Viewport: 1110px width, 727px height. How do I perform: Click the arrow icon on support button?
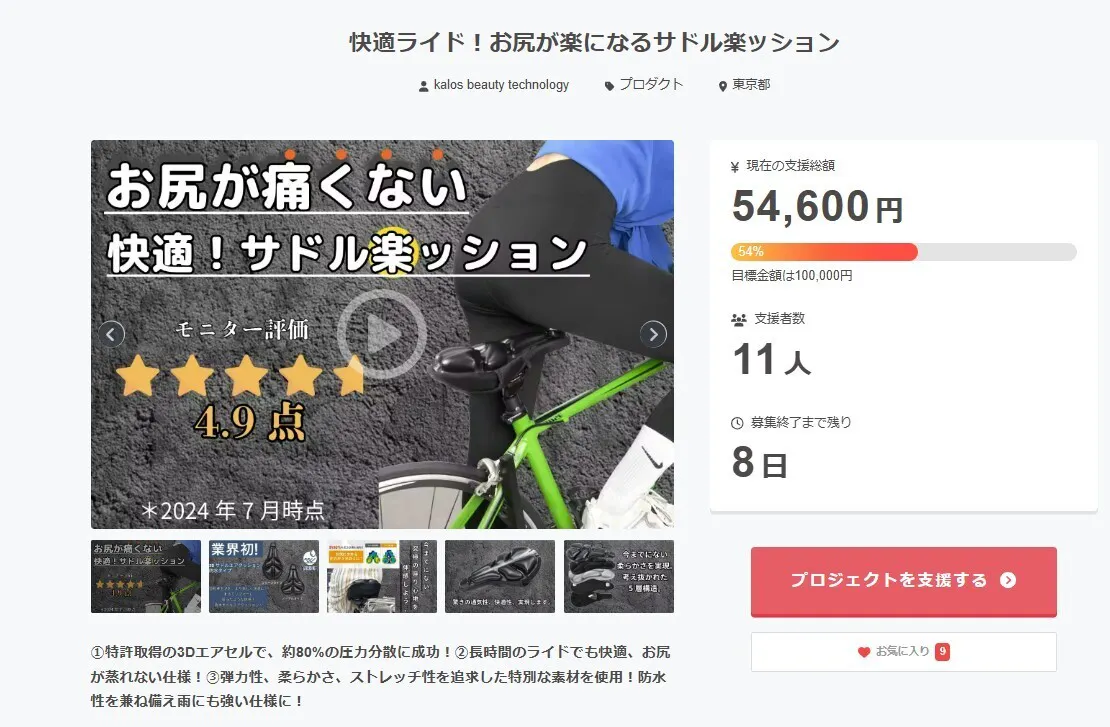(x=1008, y=580)
